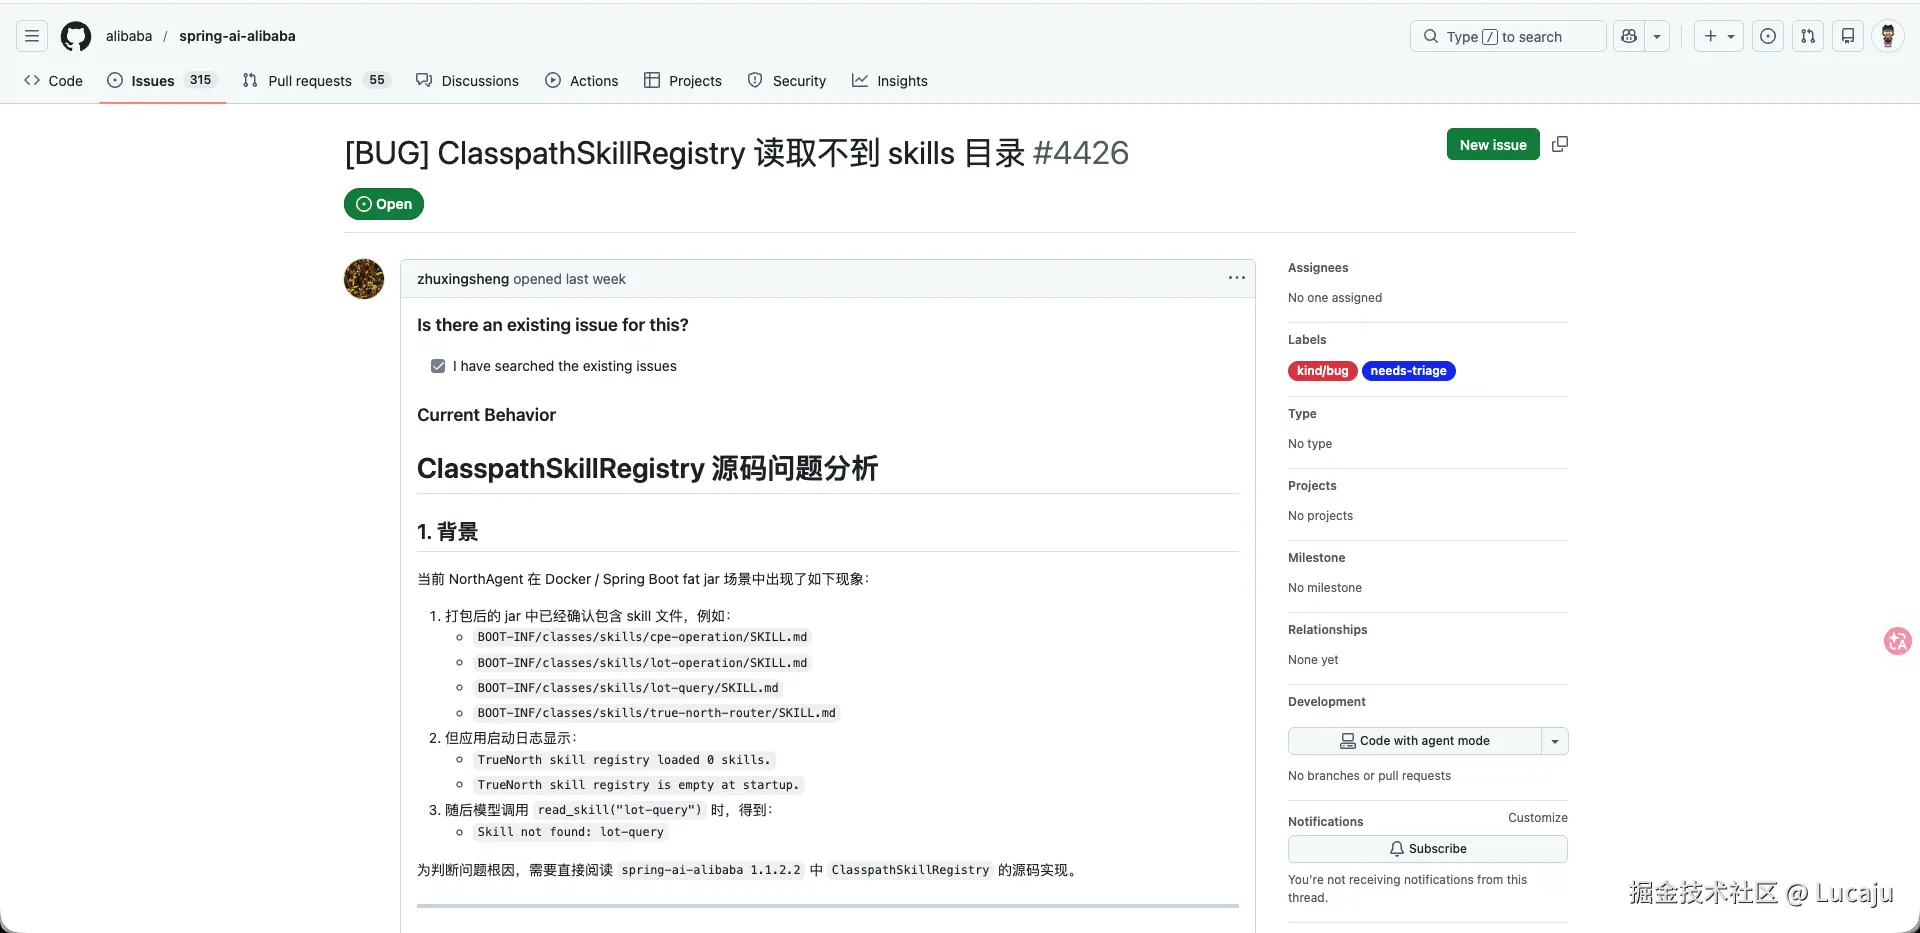Click the floating translate icon at right edge

pos(1898,641)
